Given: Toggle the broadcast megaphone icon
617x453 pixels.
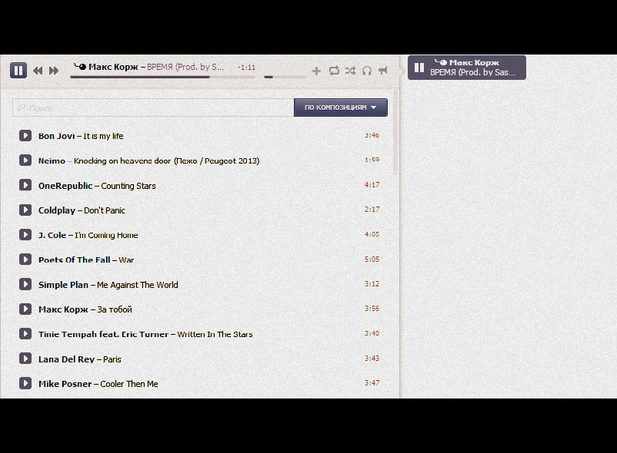Looking at the screenshot, I should click(x=383, y=70).
